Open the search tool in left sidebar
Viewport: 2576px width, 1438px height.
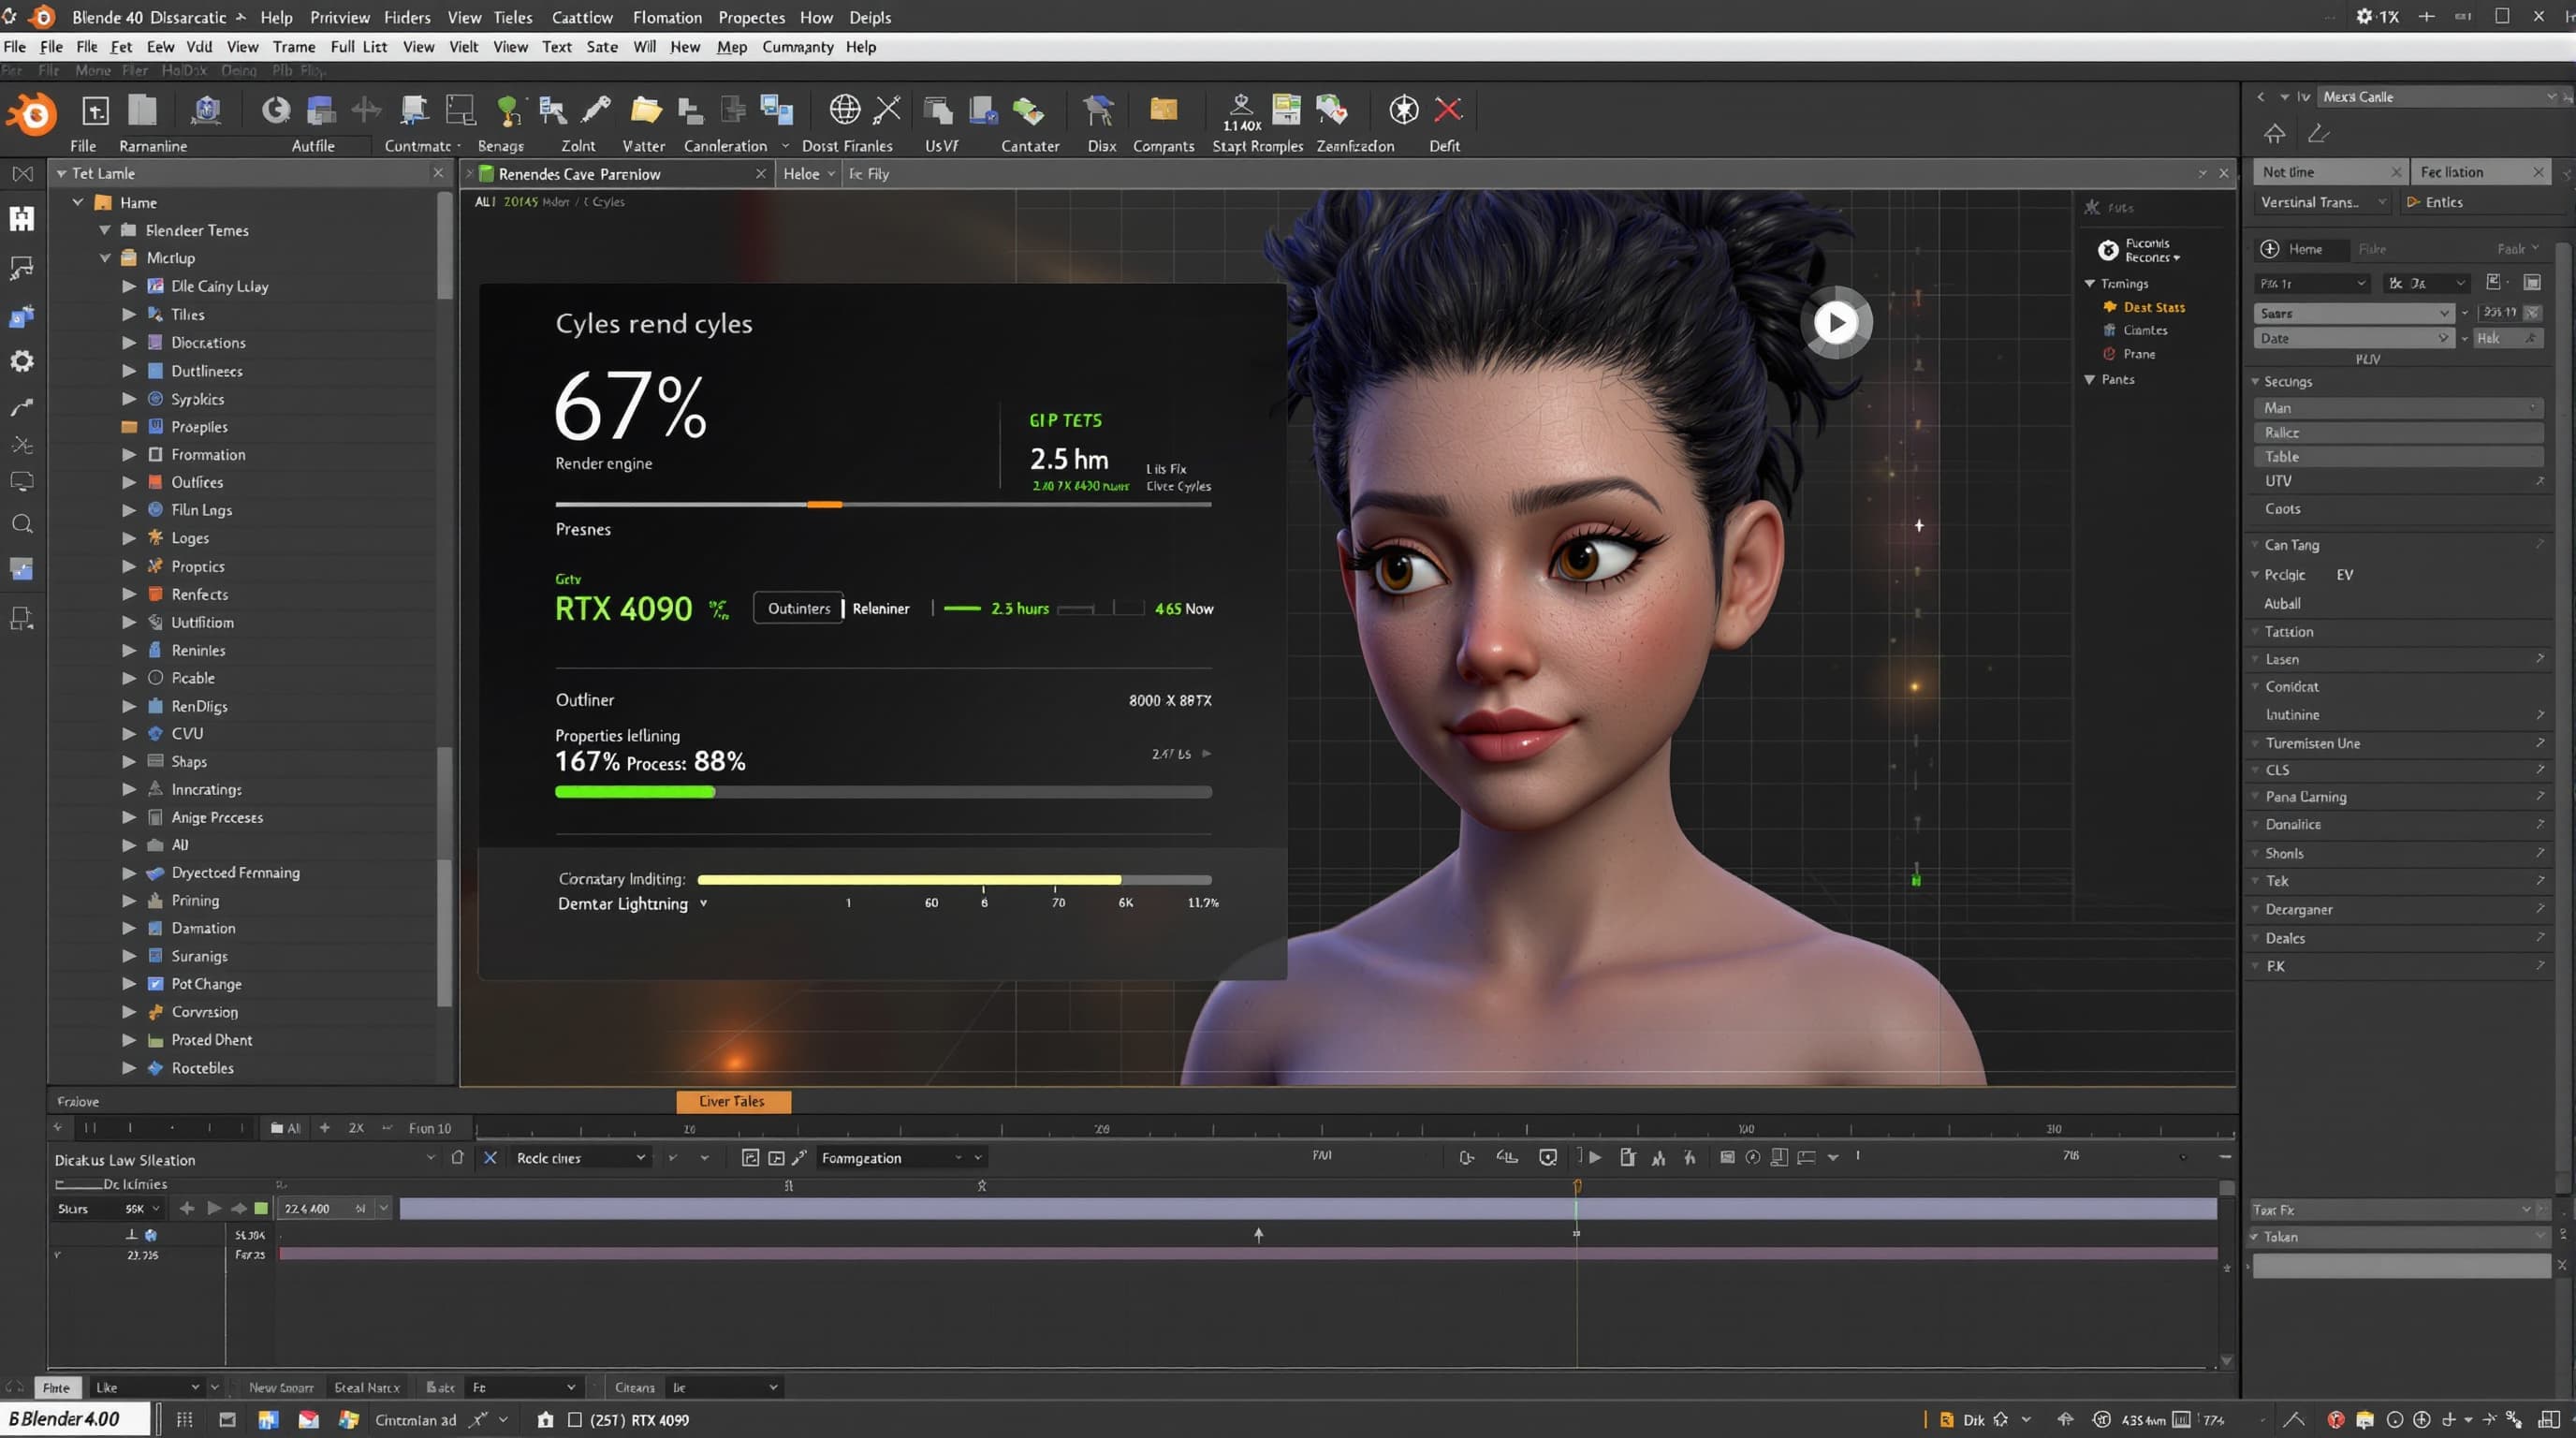click(21, 523)
